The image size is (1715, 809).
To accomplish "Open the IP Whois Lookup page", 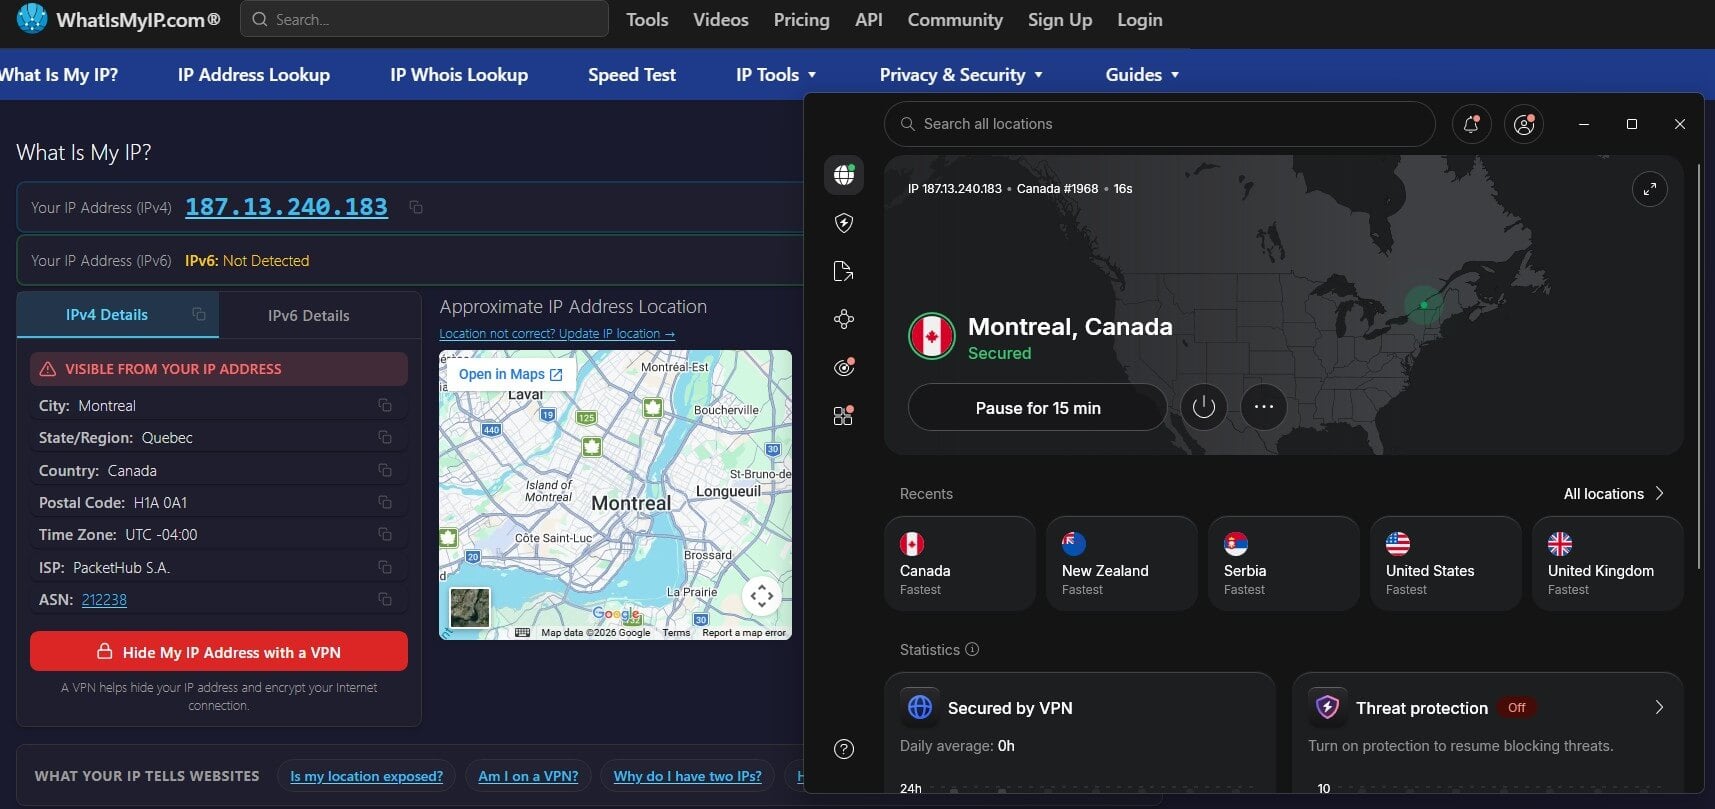I will pyautogui.click(x=459, y=74).
